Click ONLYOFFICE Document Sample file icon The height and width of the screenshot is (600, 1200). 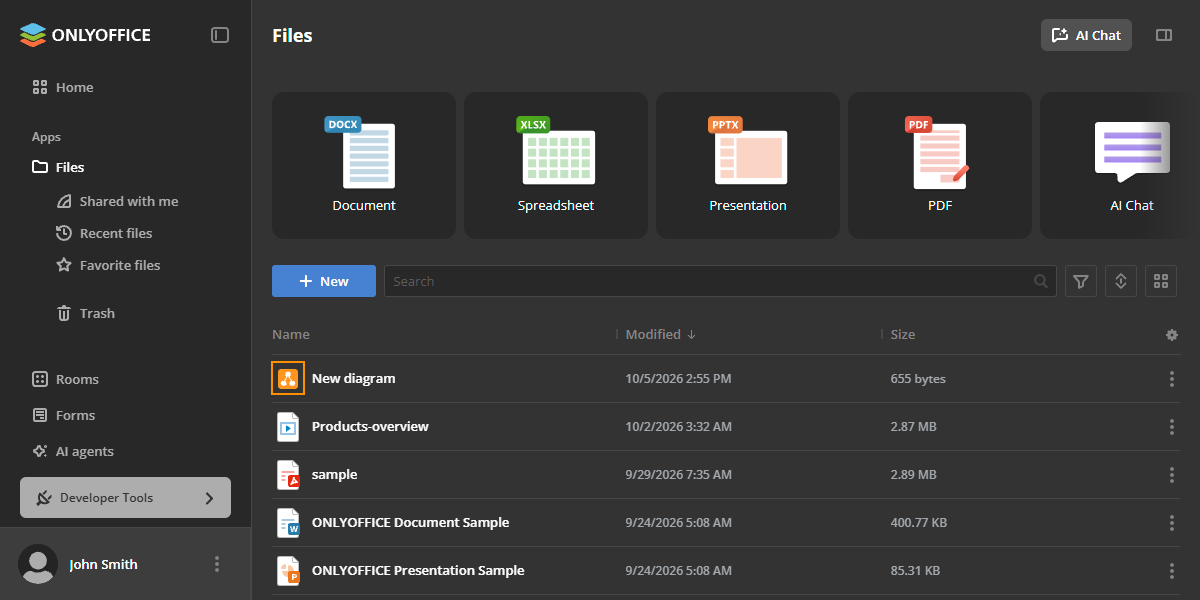pos(288,522)
